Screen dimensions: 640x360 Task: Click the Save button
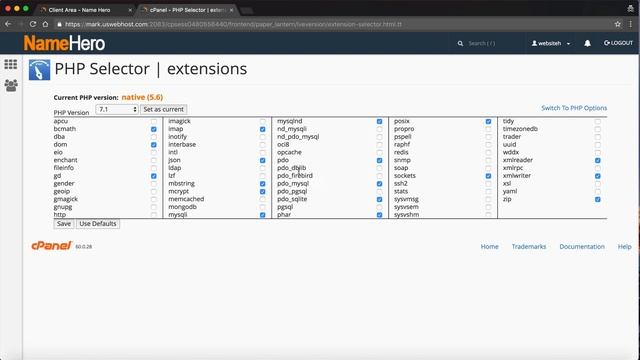64,224
